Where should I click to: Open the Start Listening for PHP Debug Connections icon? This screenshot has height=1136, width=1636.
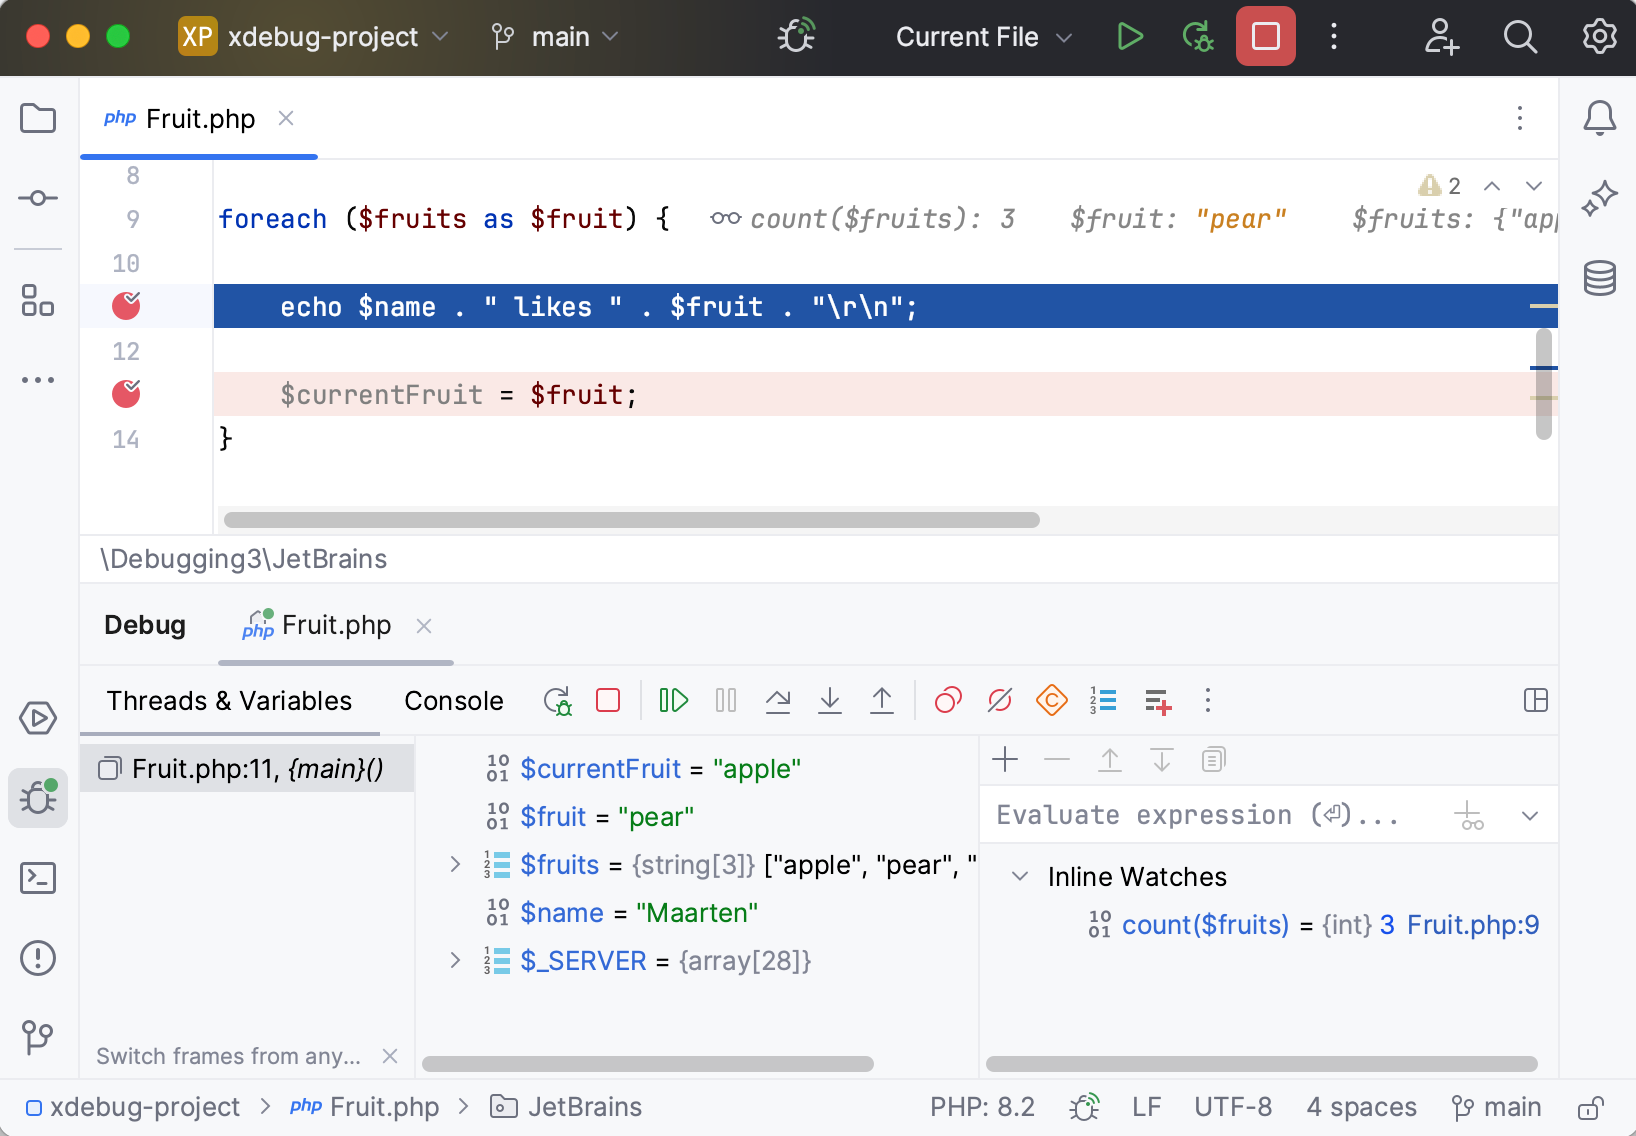[794, 36]
